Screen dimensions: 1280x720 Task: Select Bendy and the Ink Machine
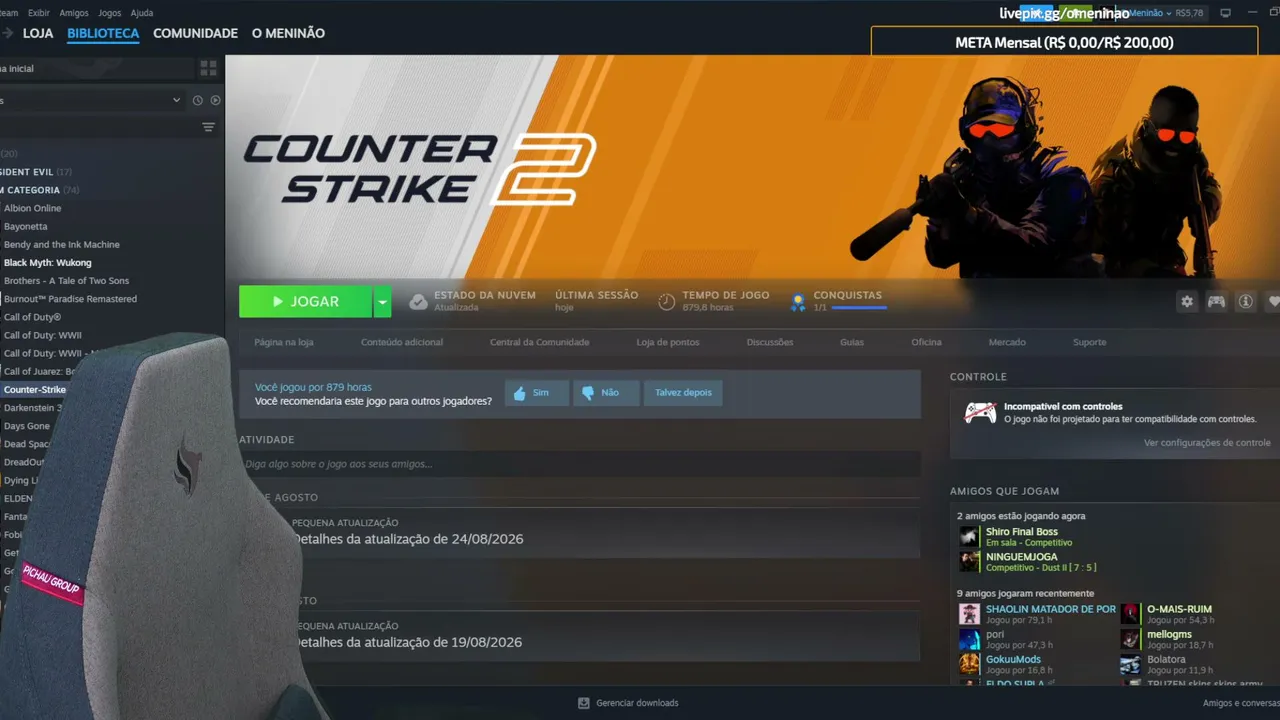(x=62, y=244)
